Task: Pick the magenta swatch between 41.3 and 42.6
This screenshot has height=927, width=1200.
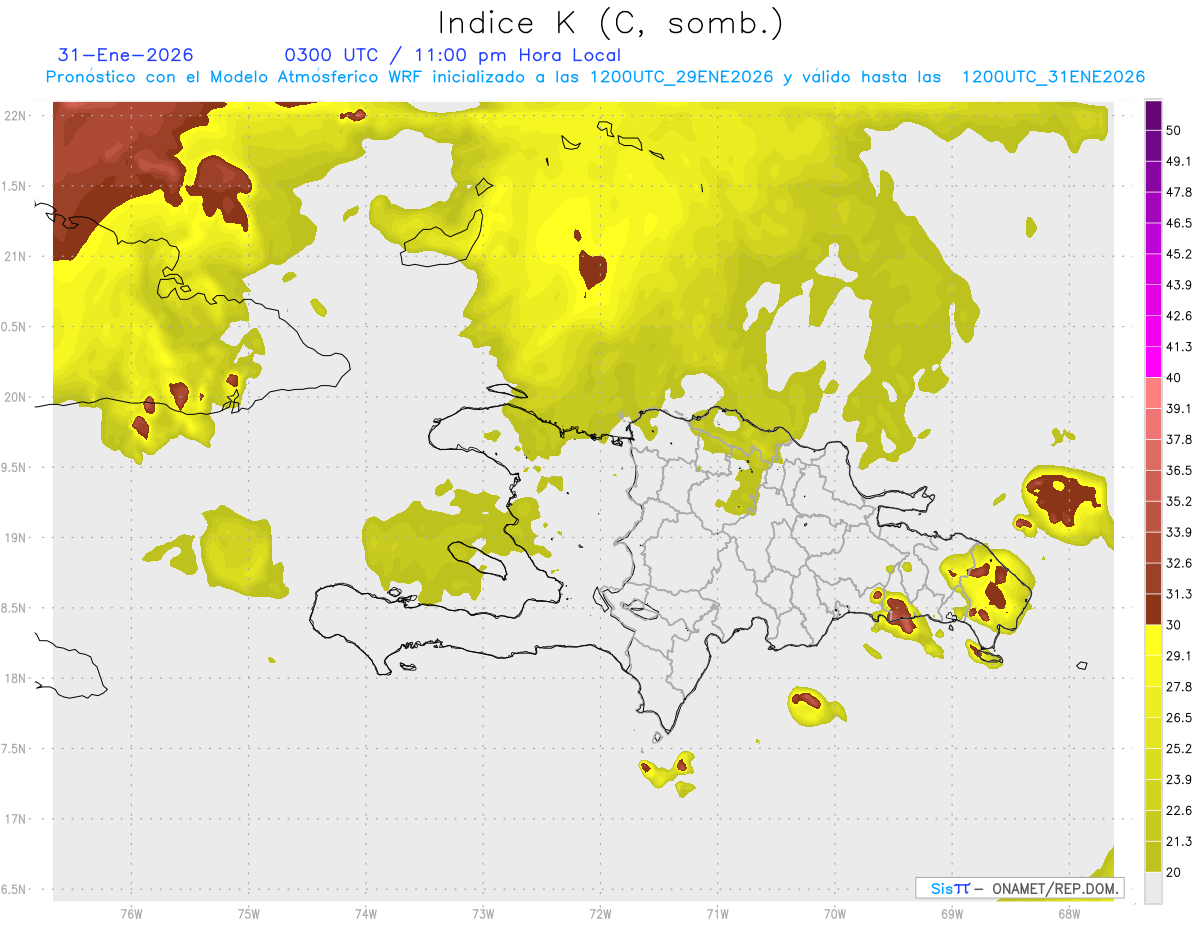Action: pos(1153,332)
